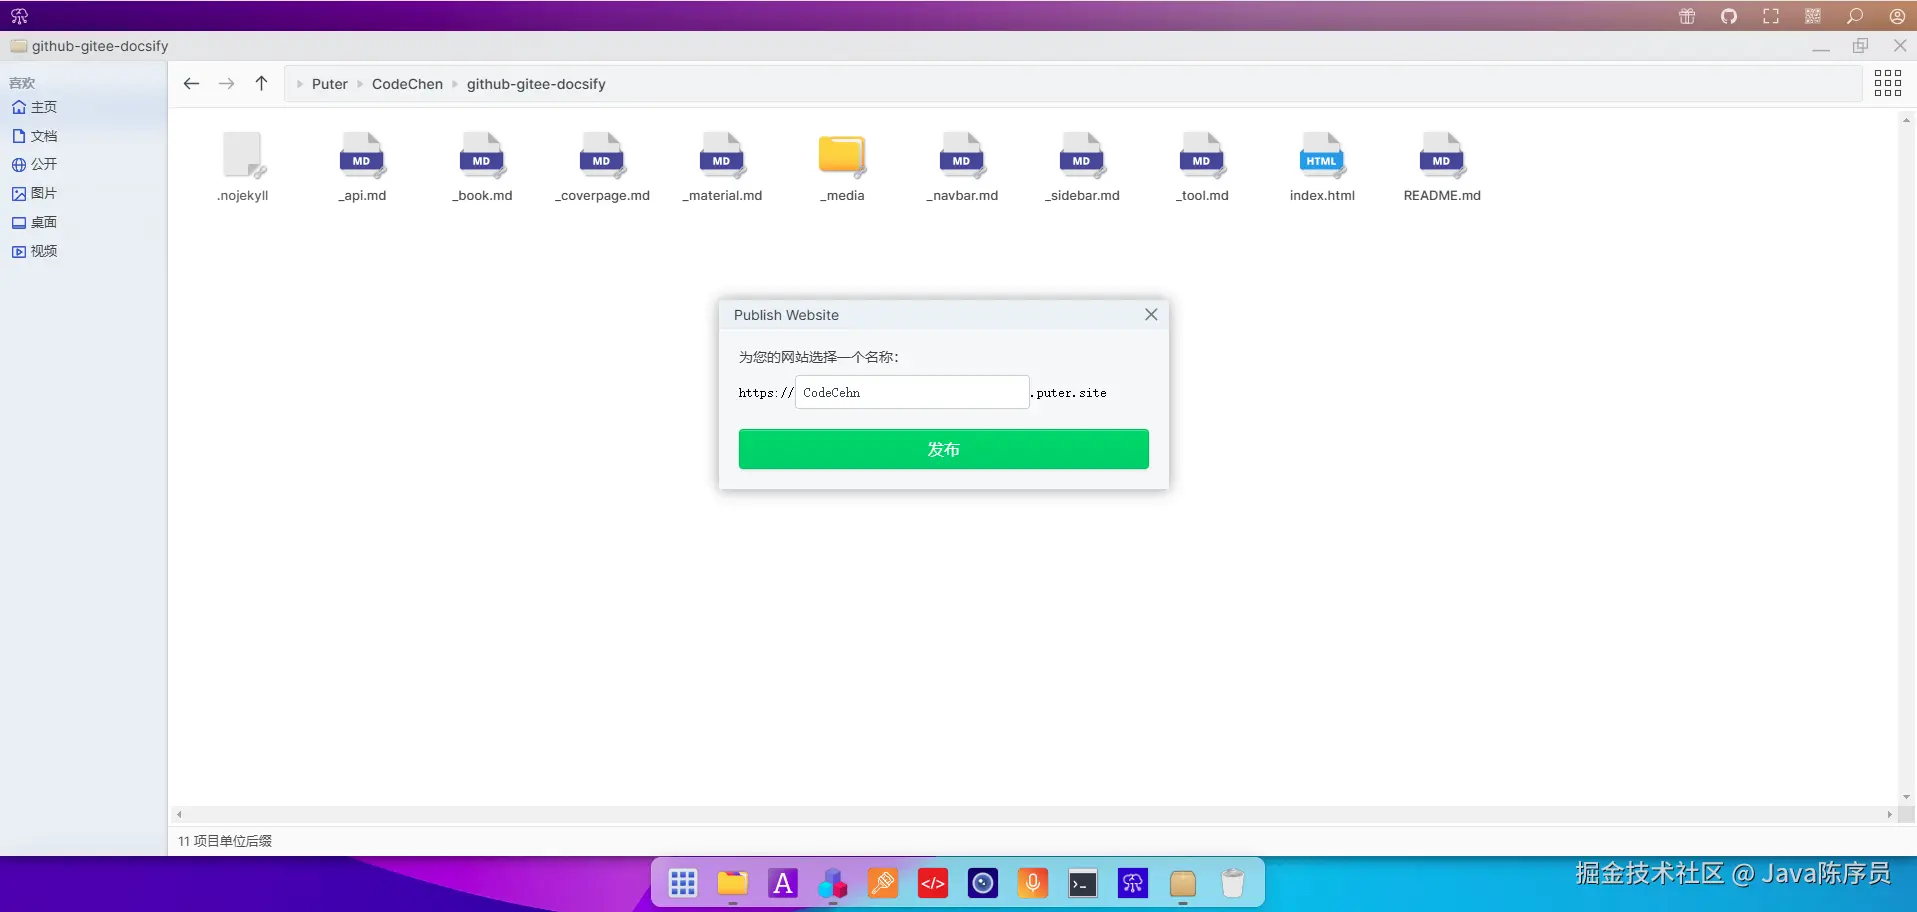Select the _coverpage.md file

[602, 167]
